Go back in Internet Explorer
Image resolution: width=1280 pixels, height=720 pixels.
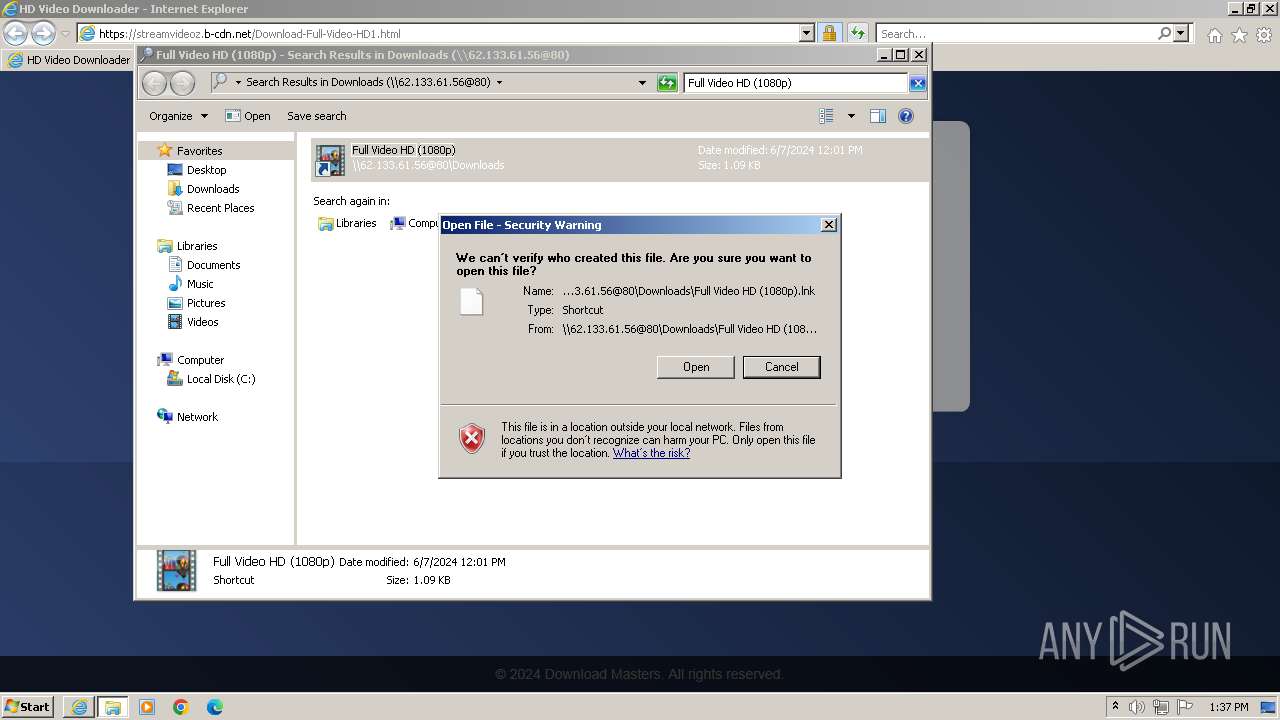tap(16, 34)
